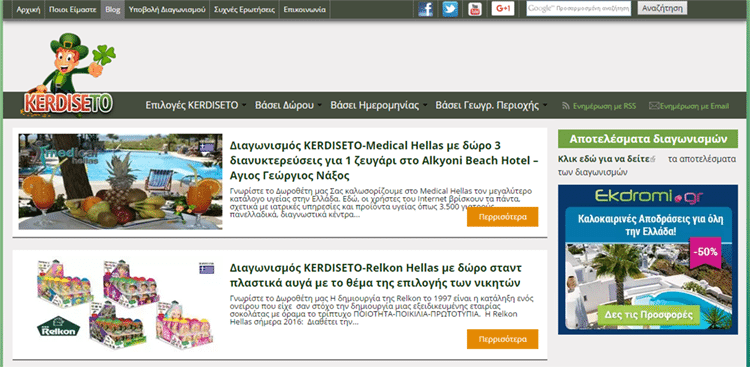Open the Alkyoni Beach pool thumbnail
Viewport: 750px width, 367px height.
pos(121,181)
